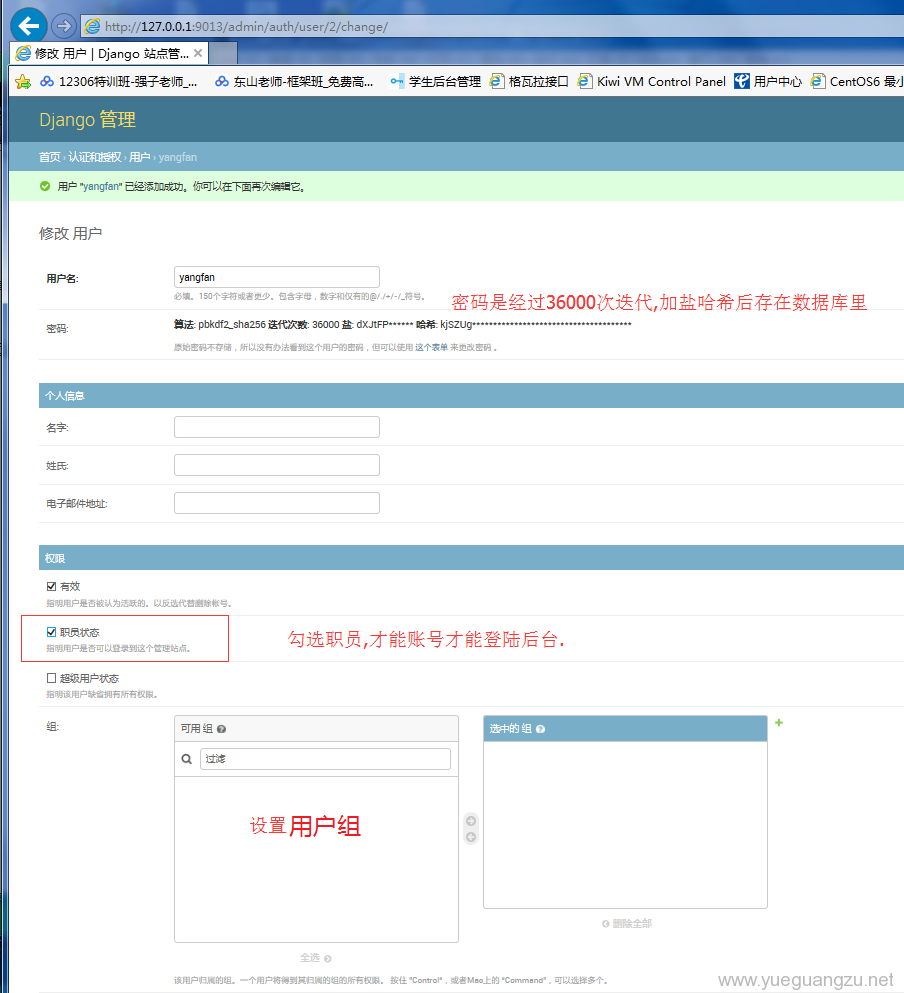Click the 用户中心 bookmark's icon
The image size is (904, 993).
coord(741,81)
